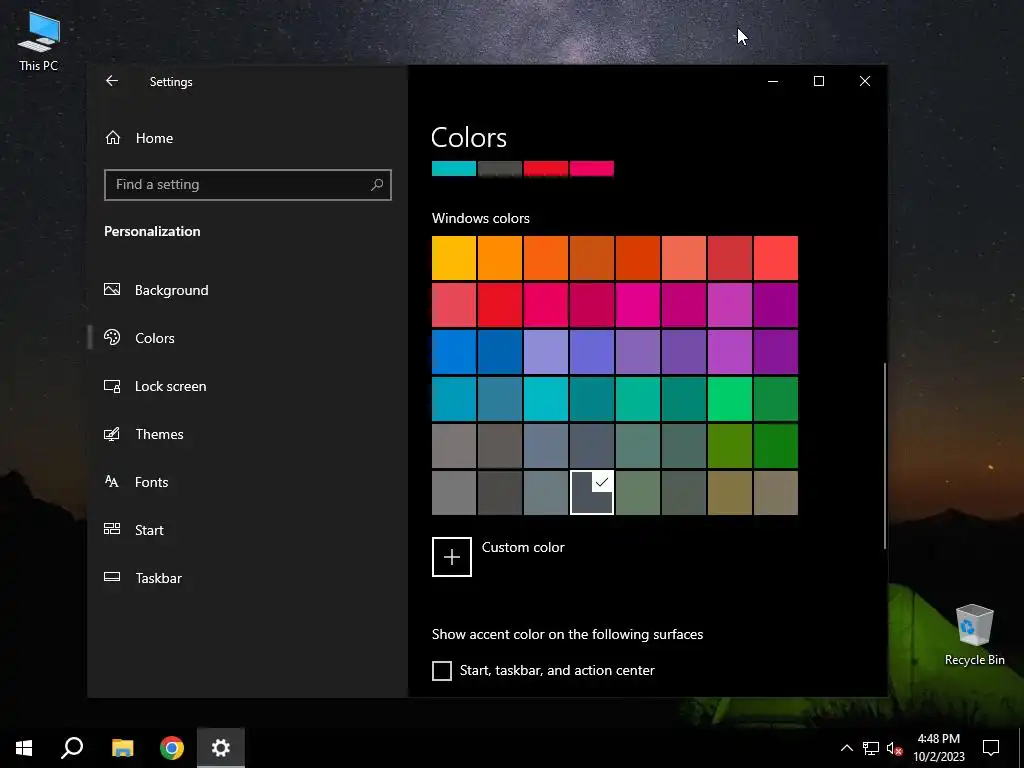The width and height of the screenshot is (1024, 768).
Task: Select the This PC desktop icon
Action: (39, 40)
